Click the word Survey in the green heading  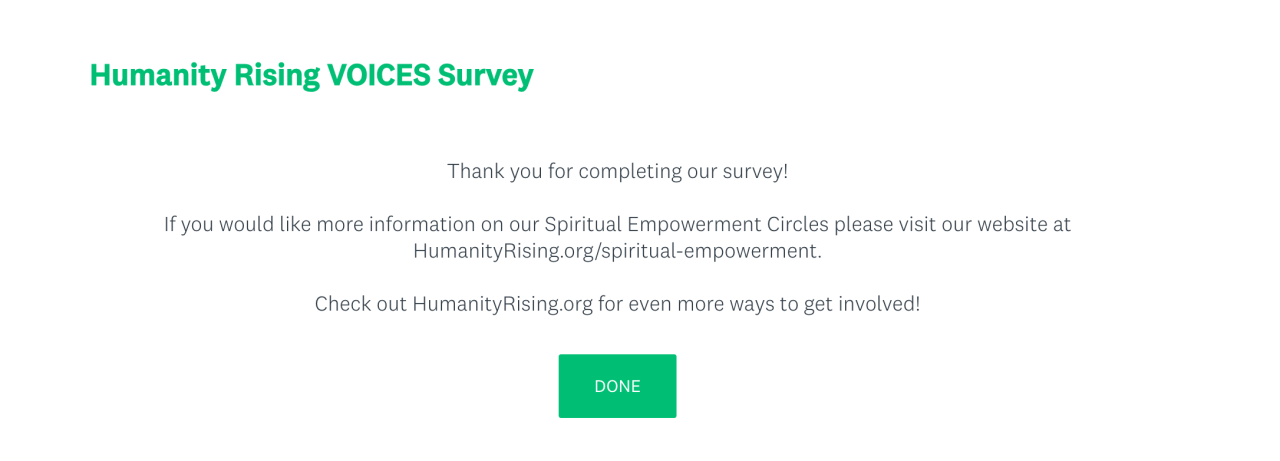(485, 75)
